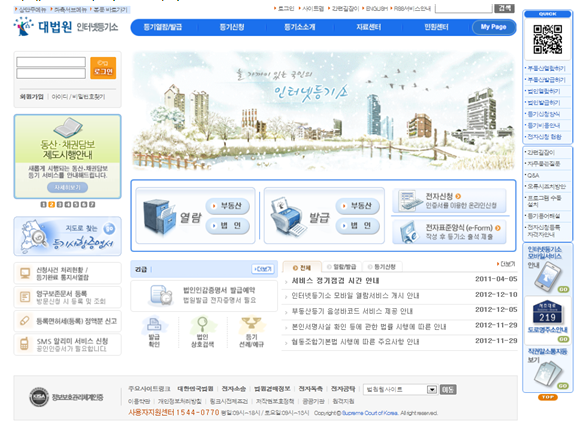576x429 pixels.
Task: Open the notice 인터넷등기소 모바일 열람서비스 개시 안내
Action: (355, 296)
